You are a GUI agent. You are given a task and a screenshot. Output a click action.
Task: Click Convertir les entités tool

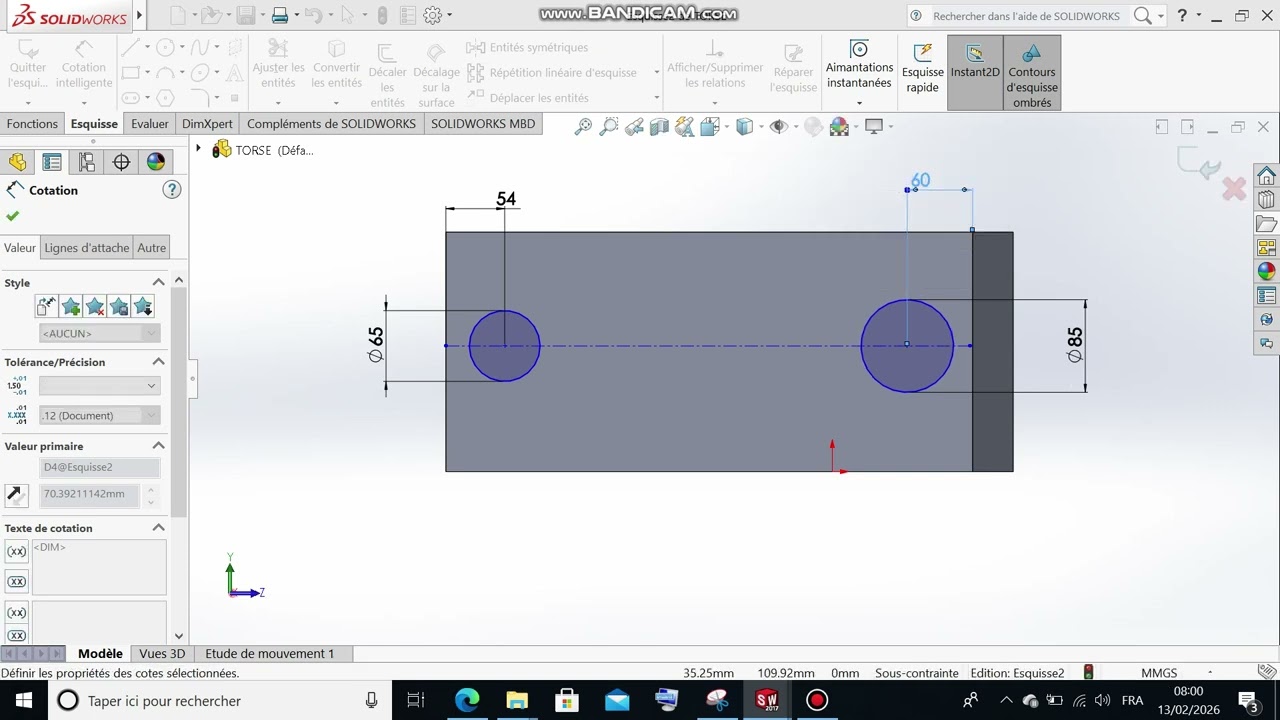(337, 66)
